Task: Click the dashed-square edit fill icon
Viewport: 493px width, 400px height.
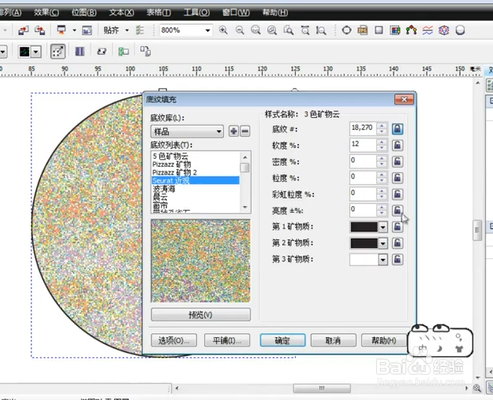Action: (58, 51)
